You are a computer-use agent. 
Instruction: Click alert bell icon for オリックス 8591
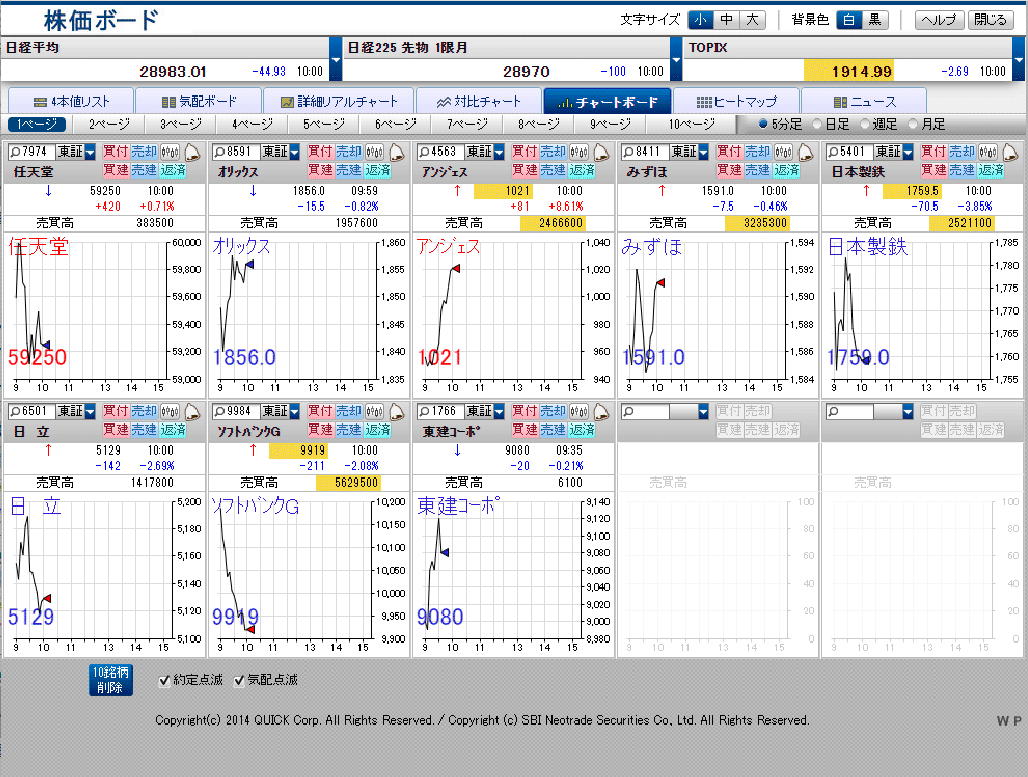pos(397,152)
